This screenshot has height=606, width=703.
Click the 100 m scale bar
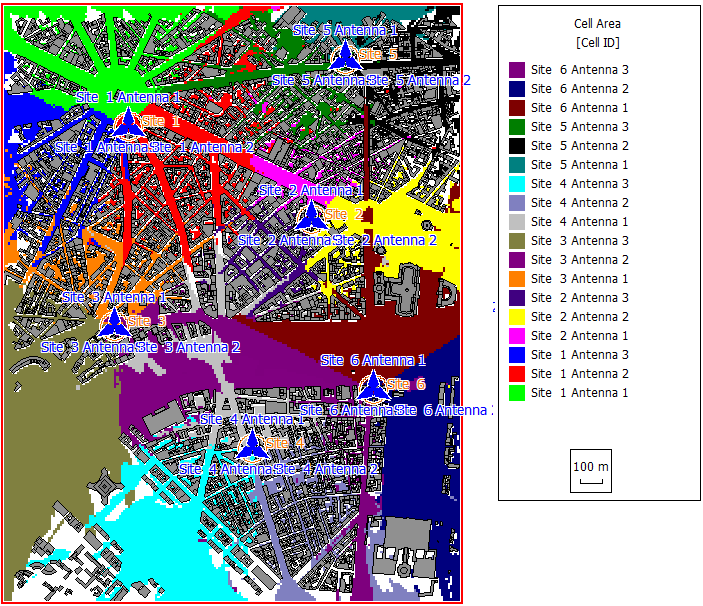(x=590, y=472)
